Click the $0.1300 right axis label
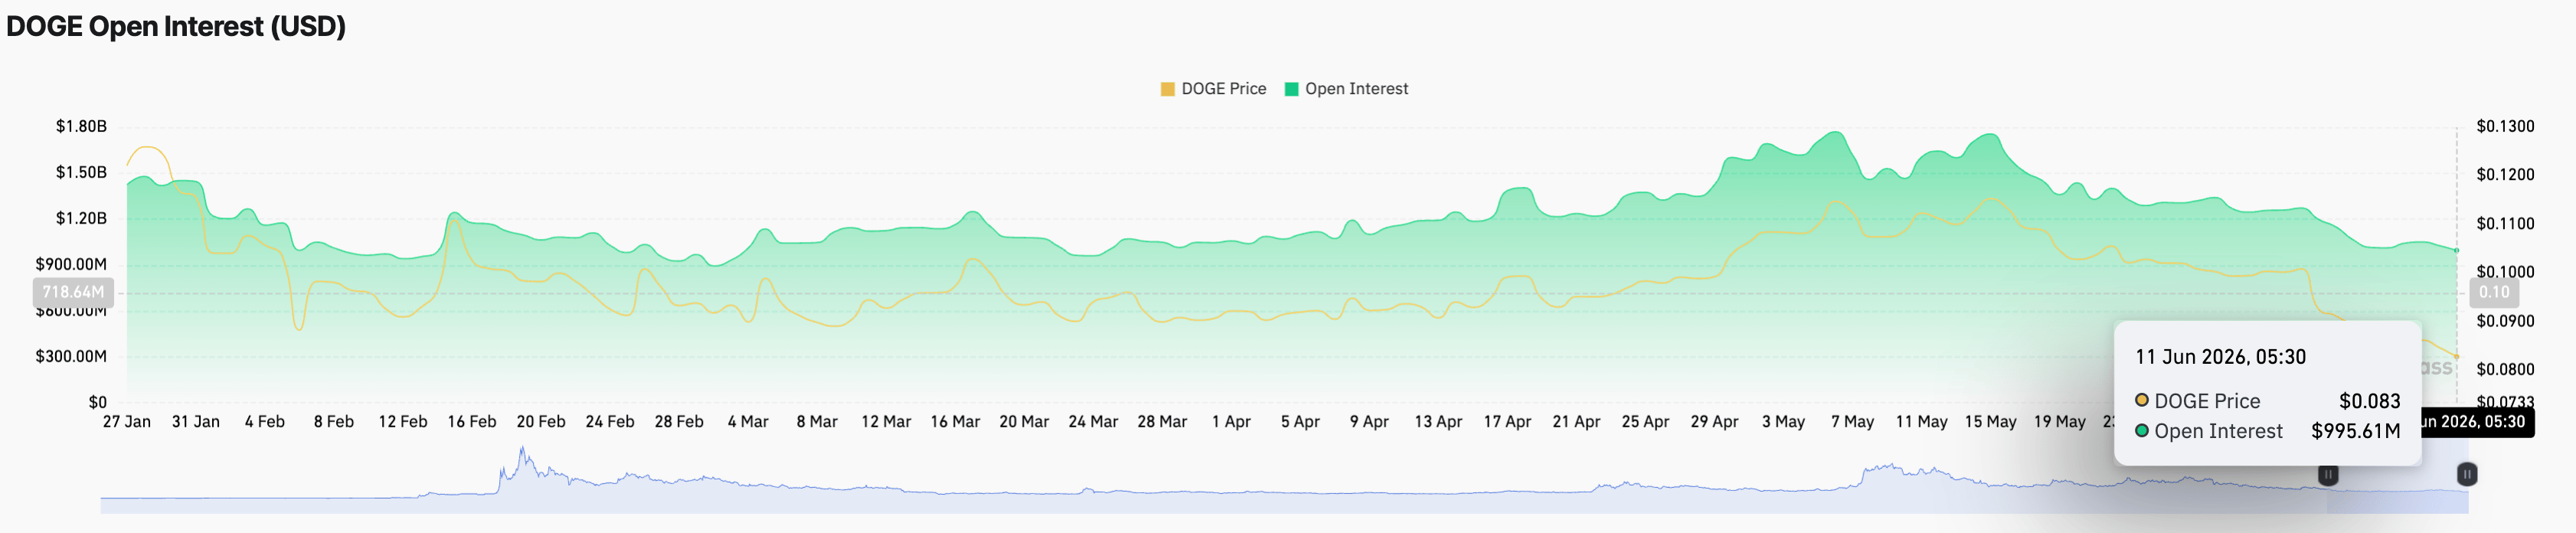The image size is (2576, 533). coord(2505,126)
